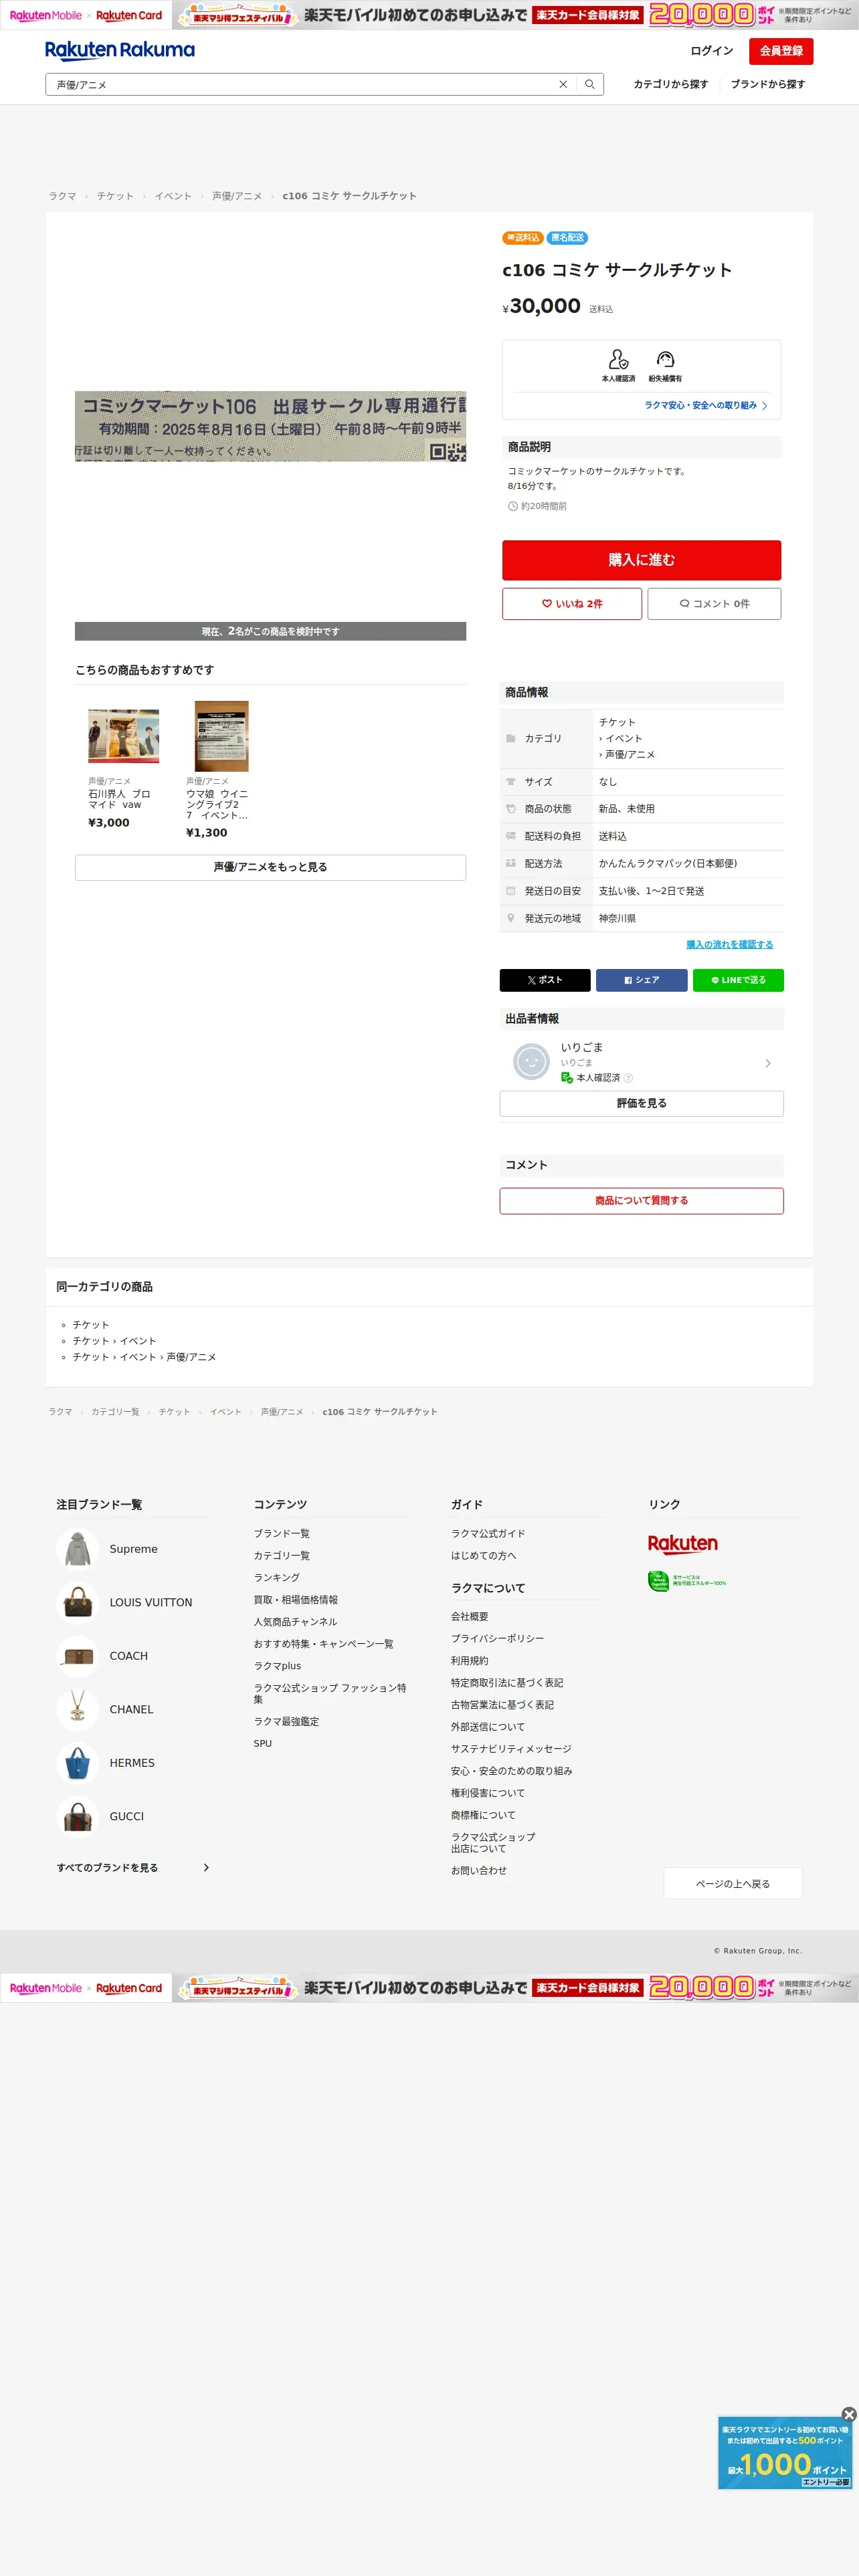Open the ブランドから探す menu
Screen dimensions: 859x2576
768,84
